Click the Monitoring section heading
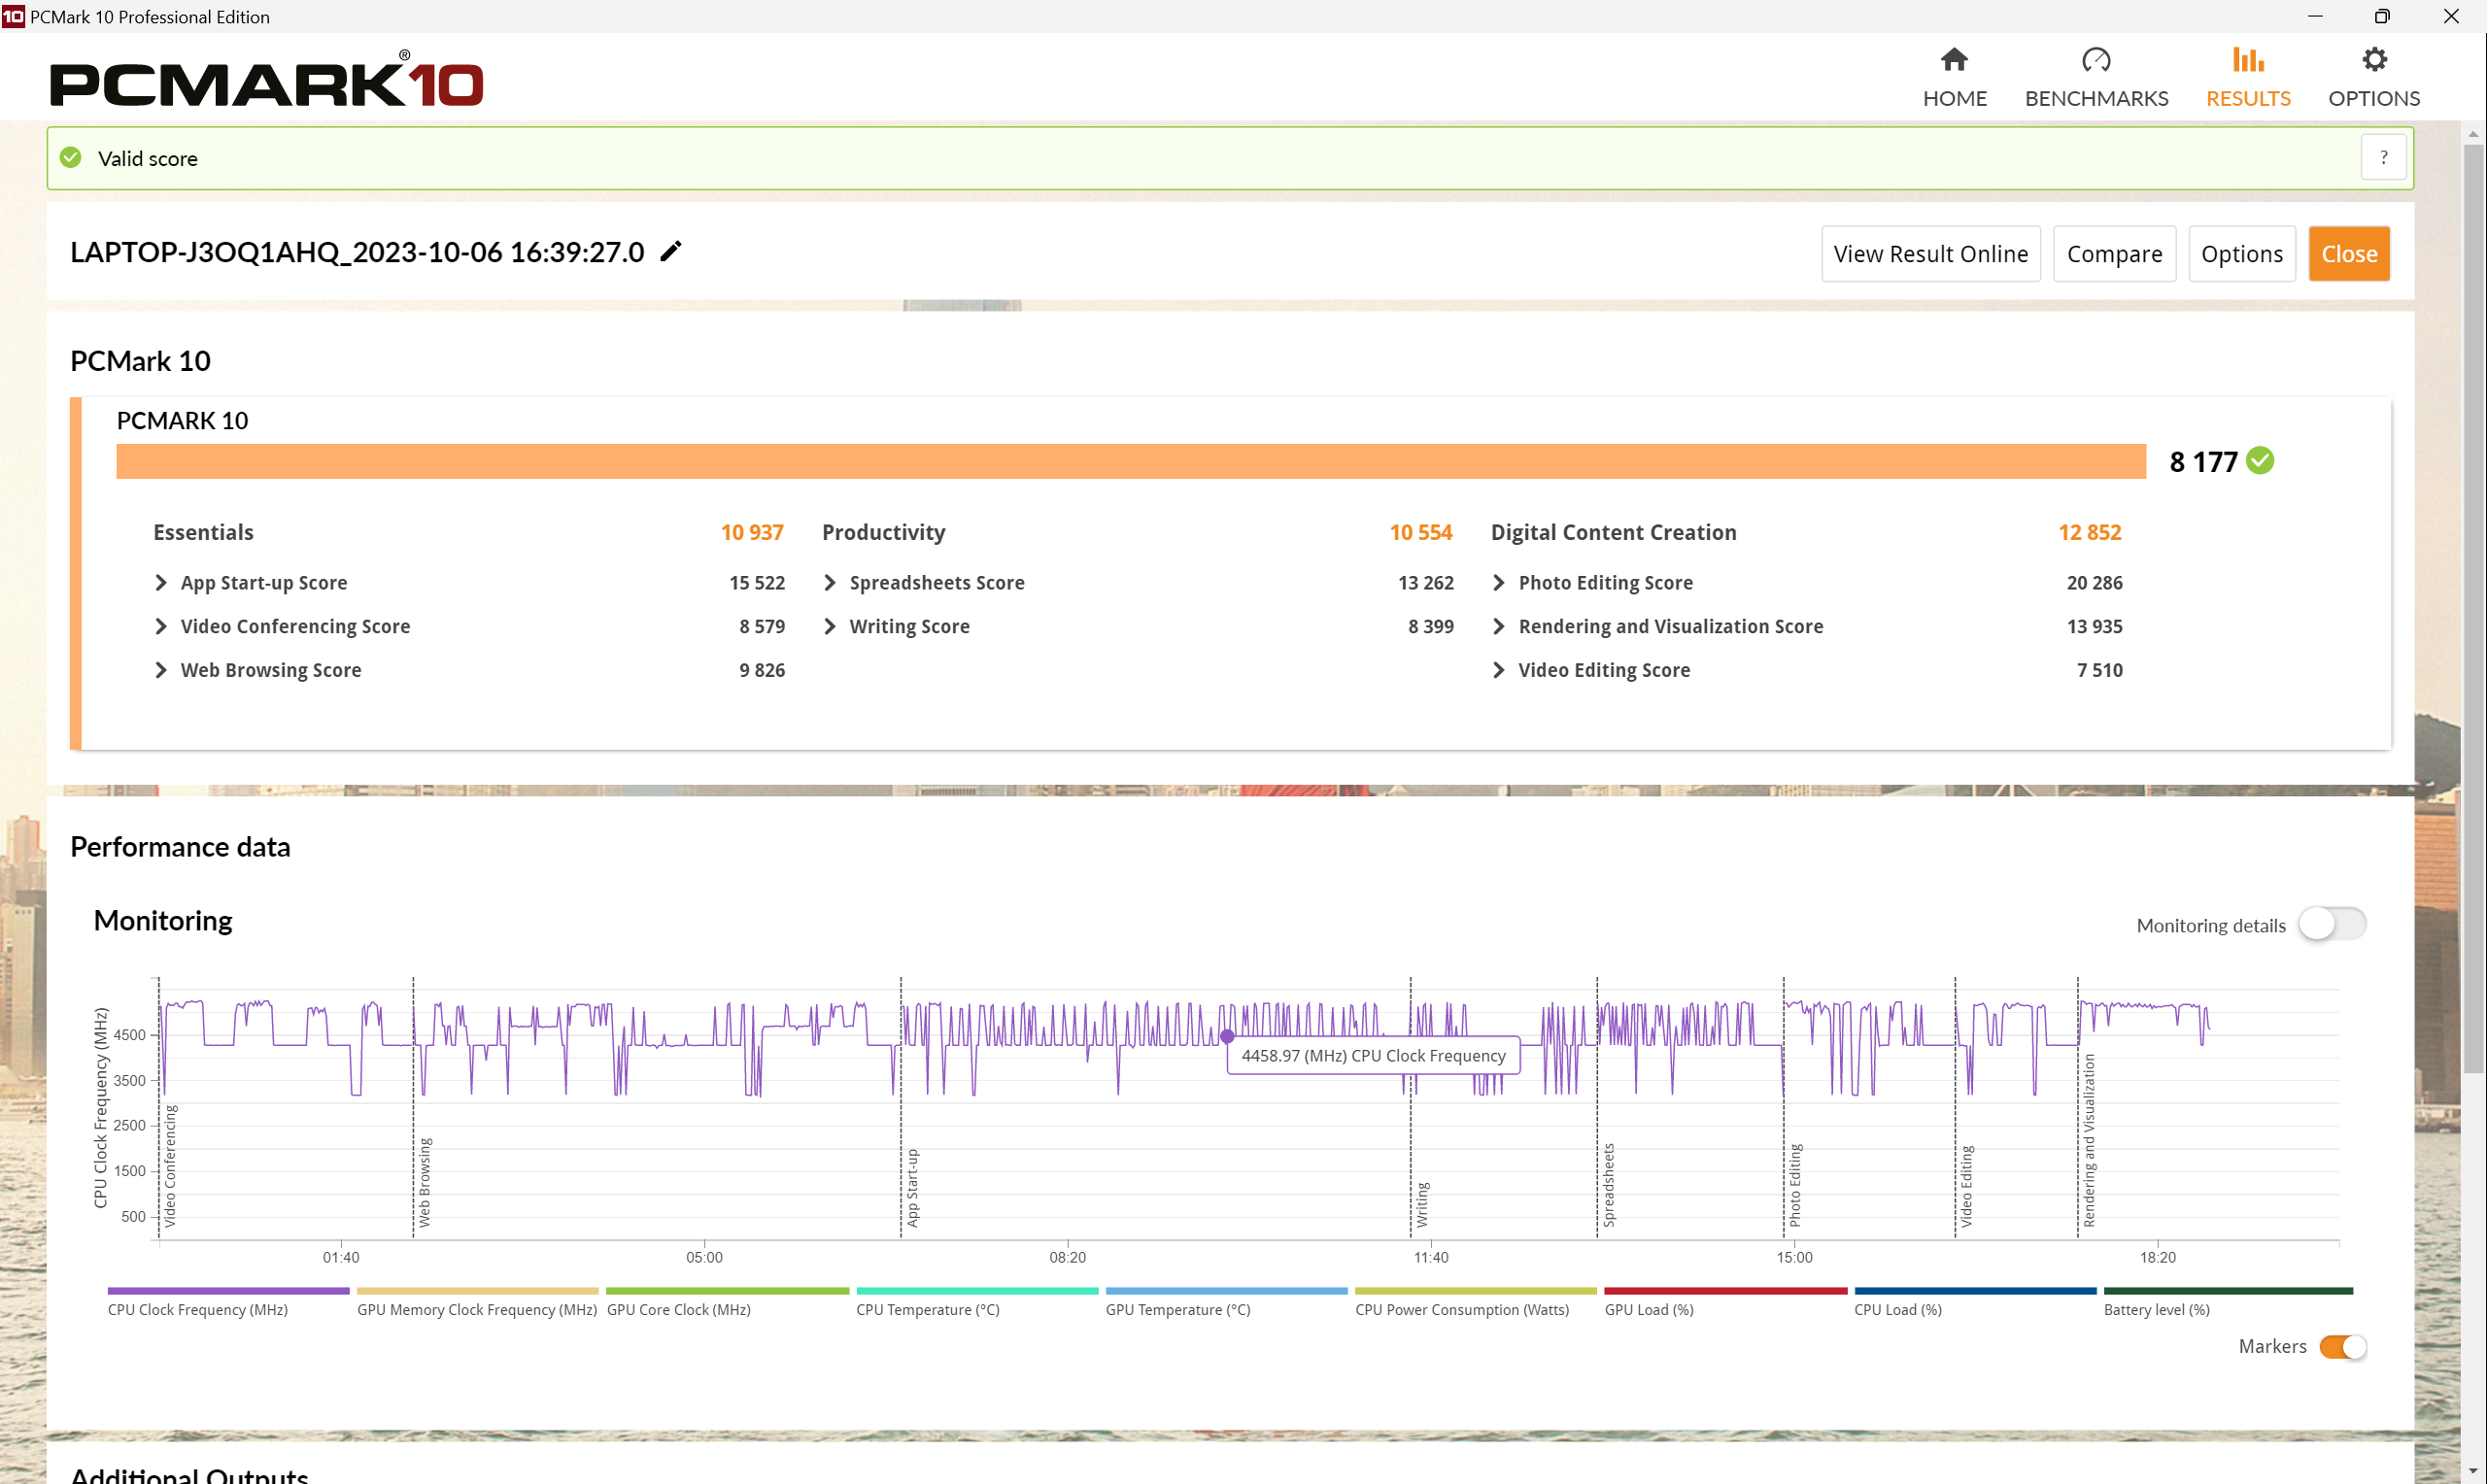 (163, 920)
